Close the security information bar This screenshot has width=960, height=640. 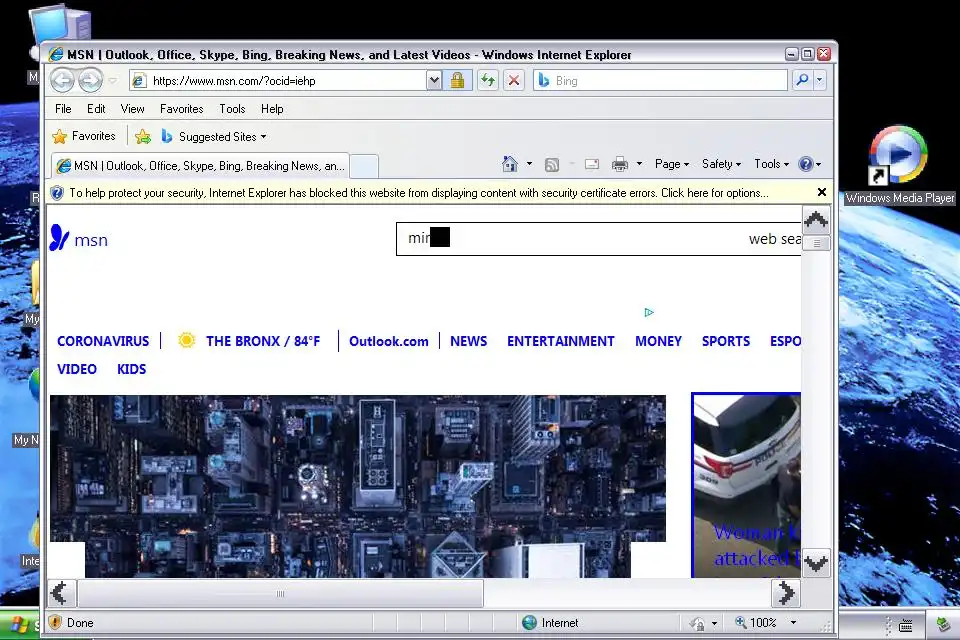[822, 192]
